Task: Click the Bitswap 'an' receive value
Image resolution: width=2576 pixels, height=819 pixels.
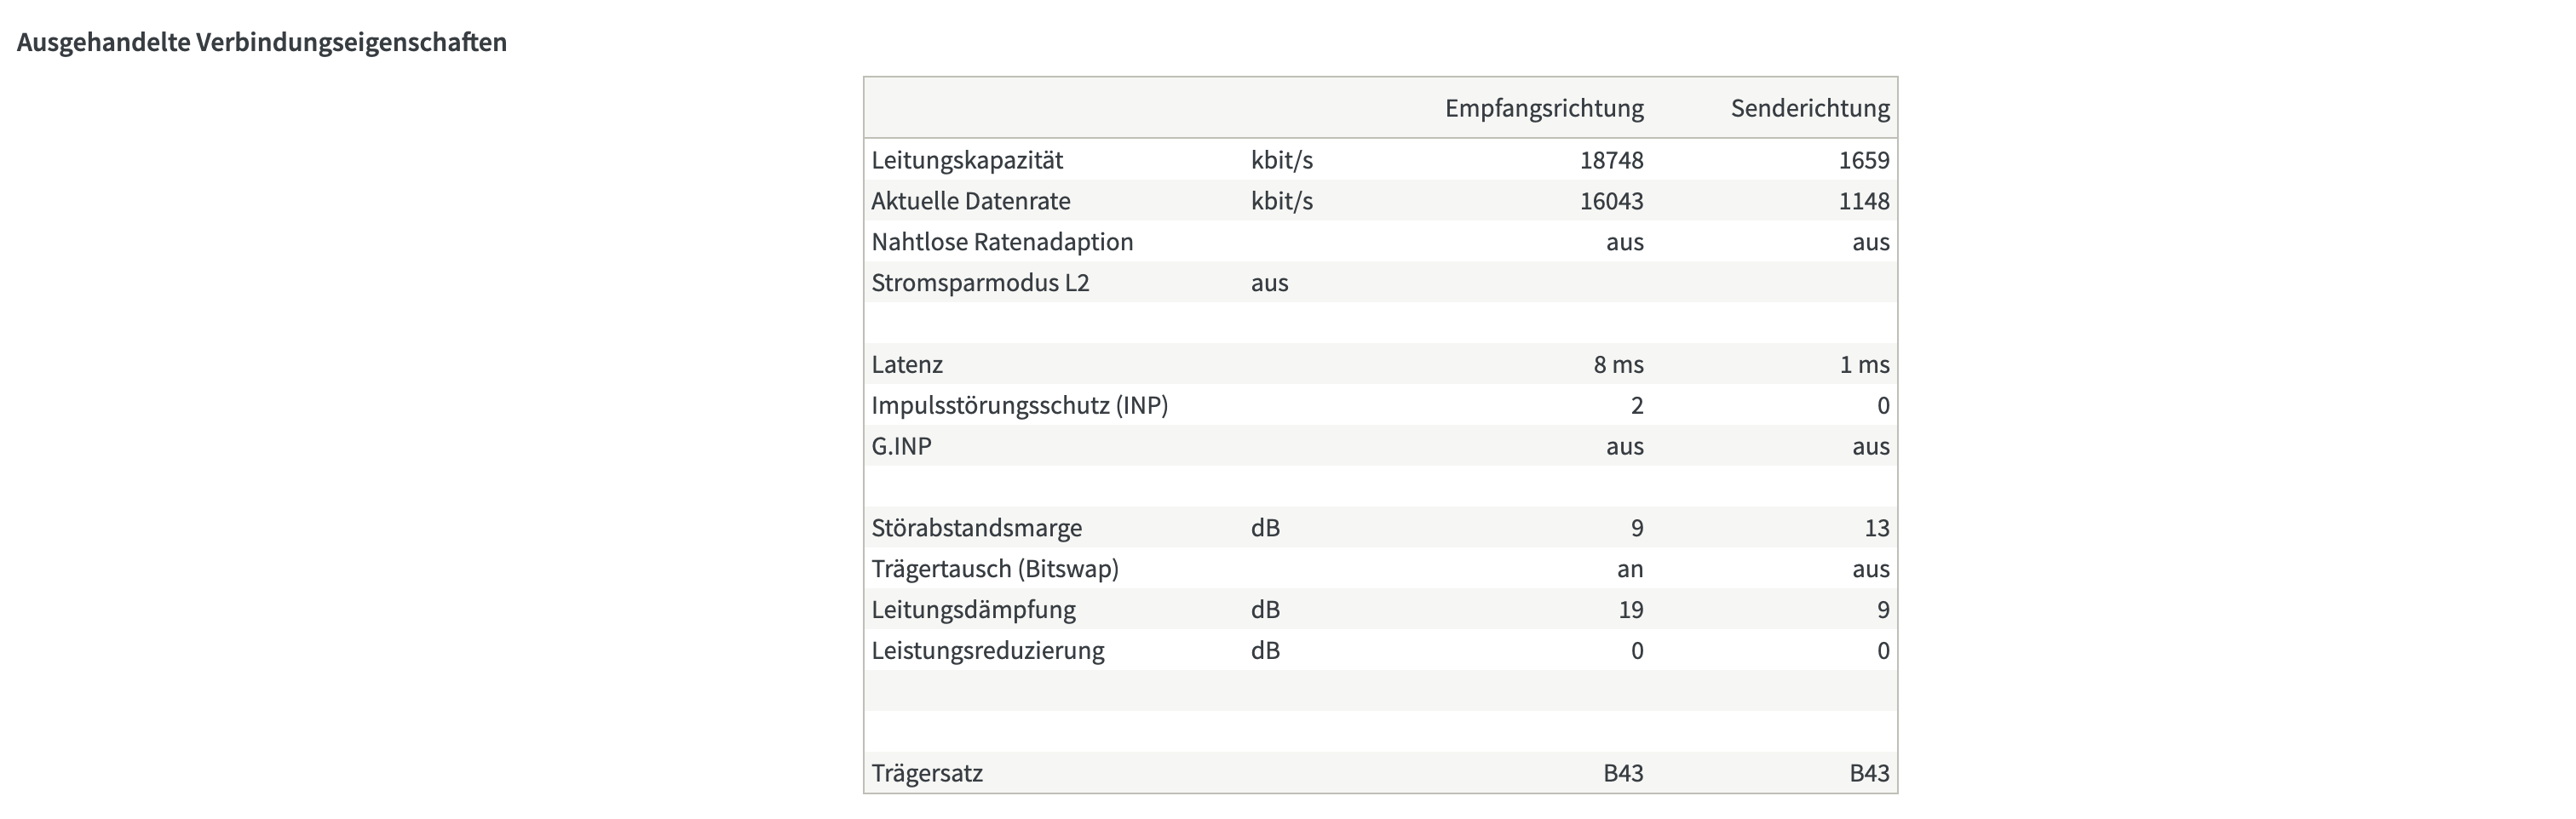Action: (1630, 569)
